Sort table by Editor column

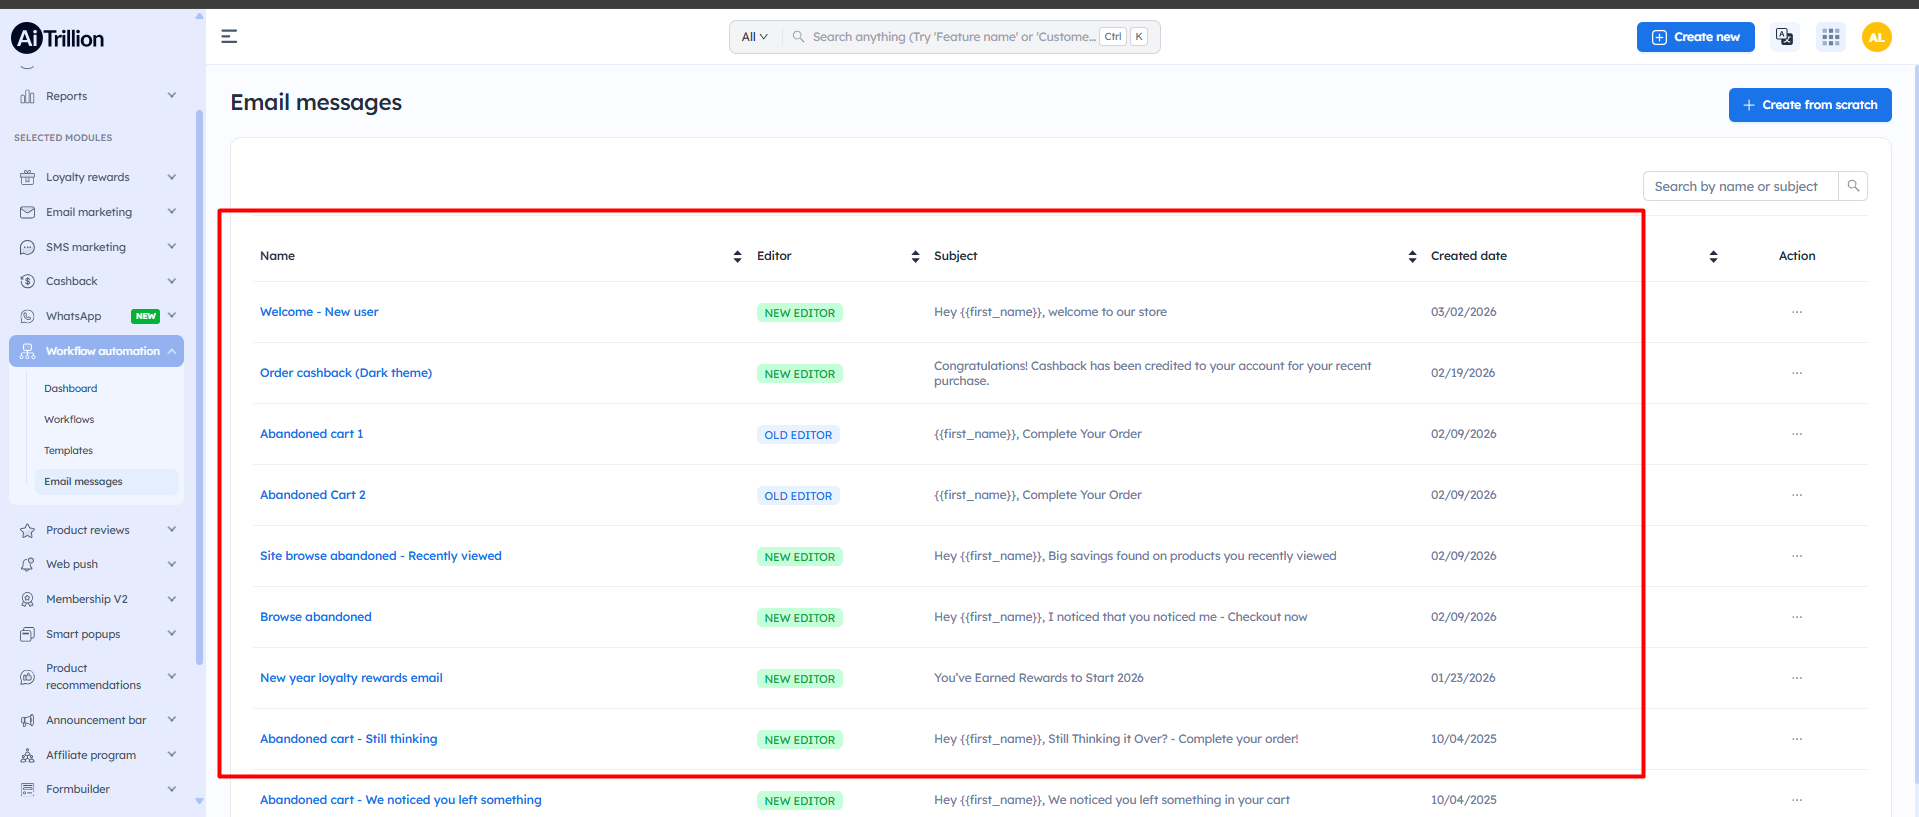tap(915, 257)
